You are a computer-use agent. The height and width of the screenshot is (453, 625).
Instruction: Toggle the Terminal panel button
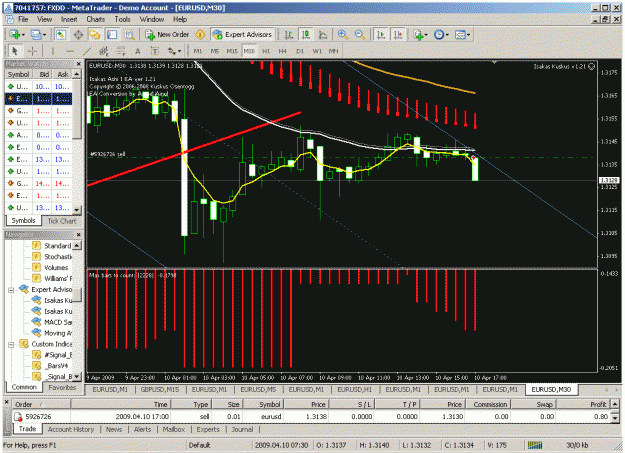click(x=112, y=35)
